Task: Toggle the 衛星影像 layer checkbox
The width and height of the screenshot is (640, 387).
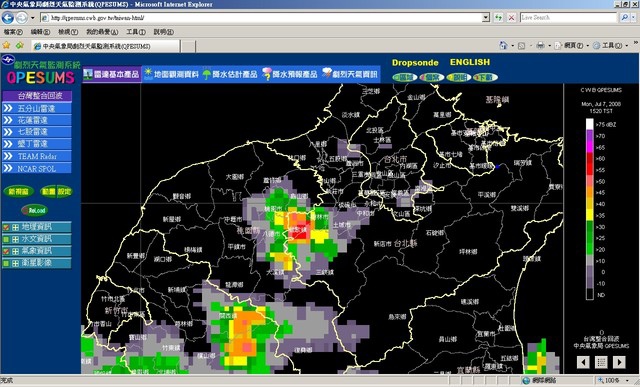Action: point(6,263)
